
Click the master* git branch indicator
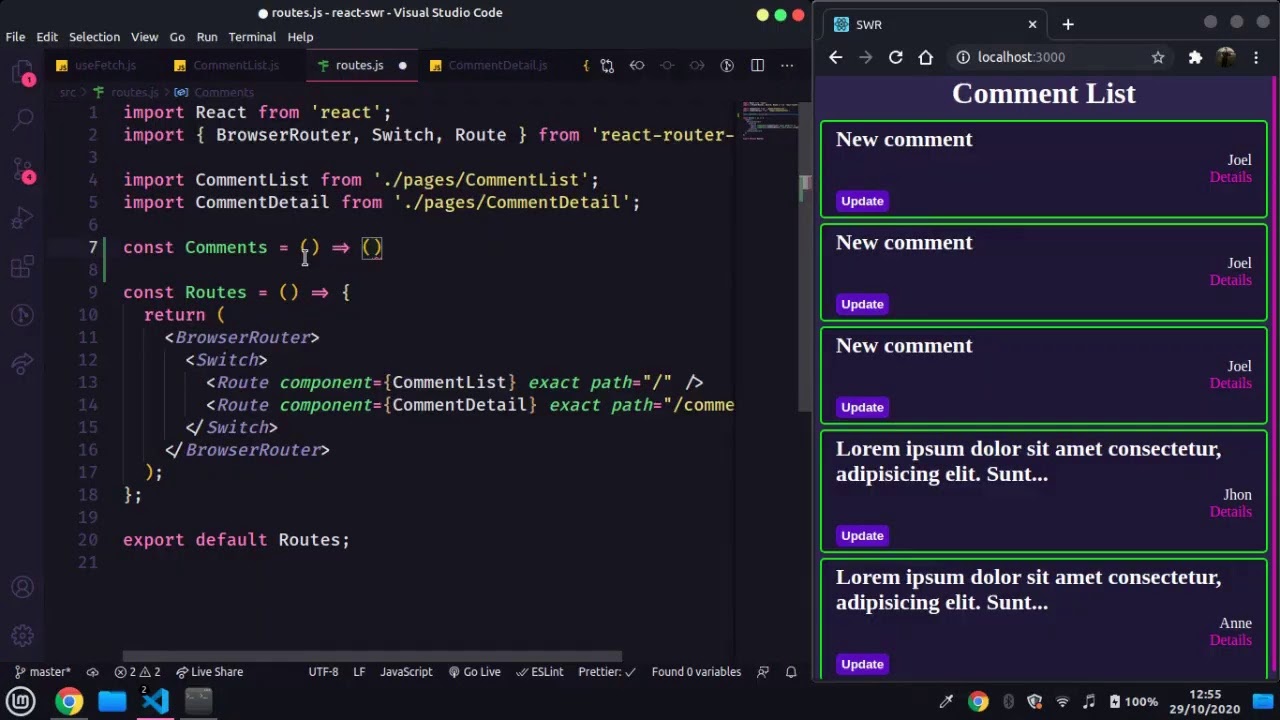pyautogui.click(x=42, y=672)
